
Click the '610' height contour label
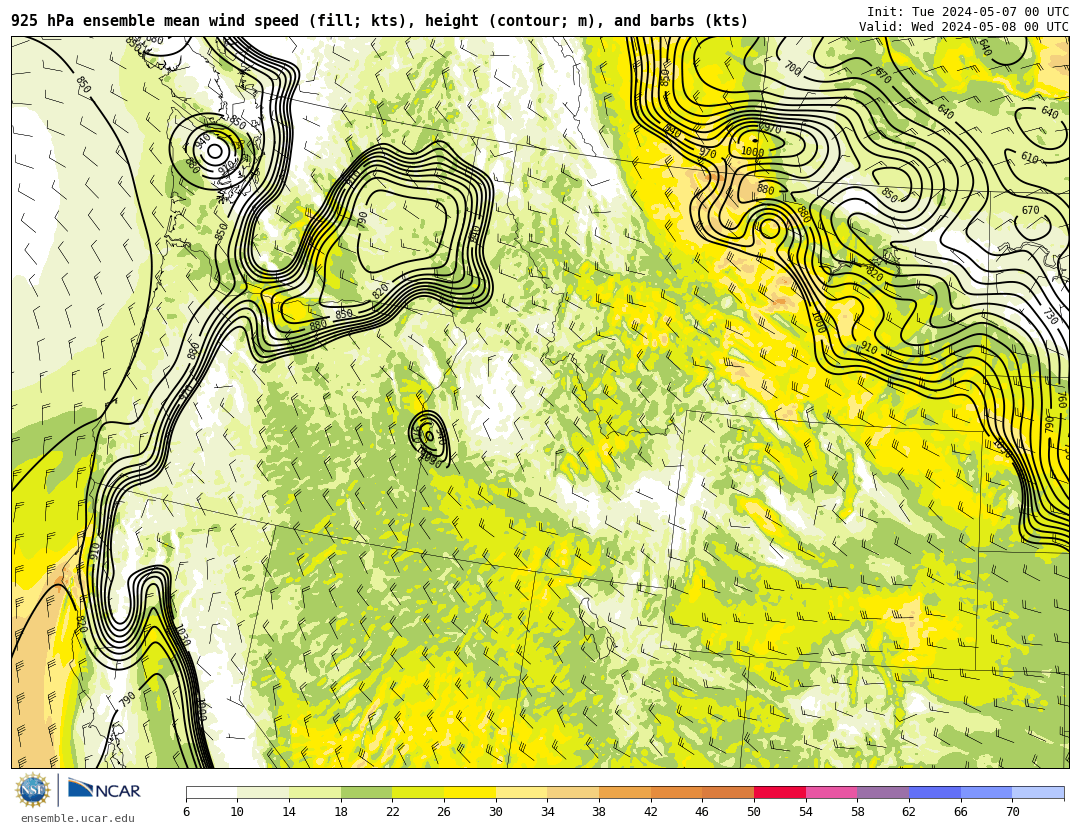(1029, 158)
